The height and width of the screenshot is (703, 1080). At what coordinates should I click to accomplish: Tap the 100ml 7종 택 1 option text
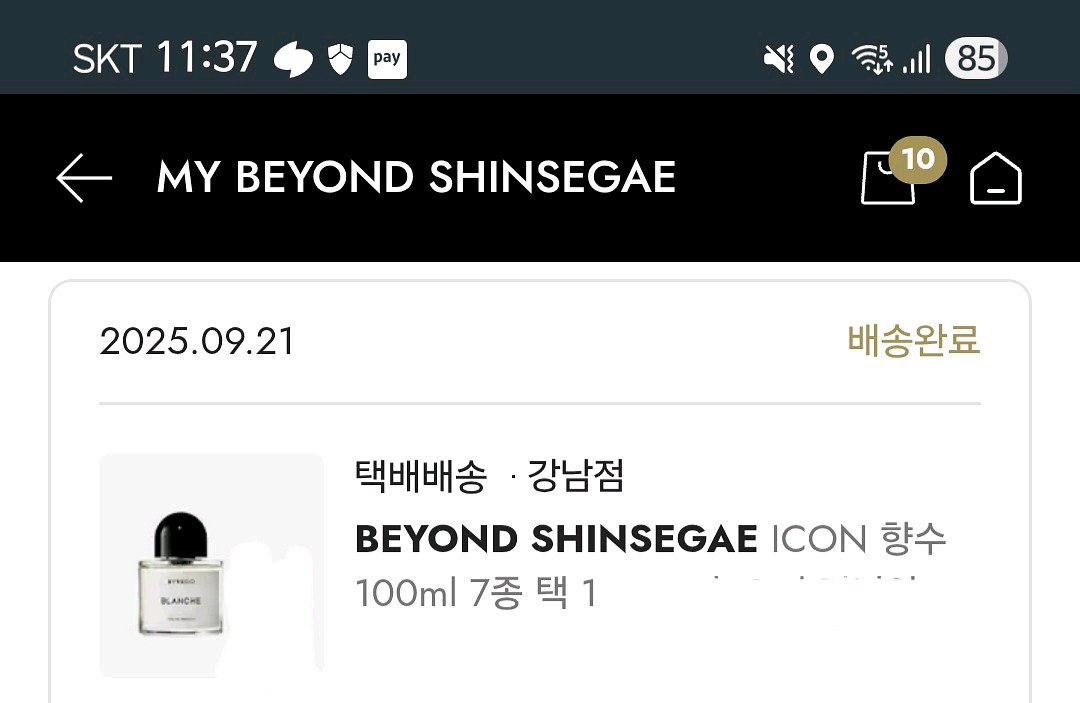tap(476, 593)
